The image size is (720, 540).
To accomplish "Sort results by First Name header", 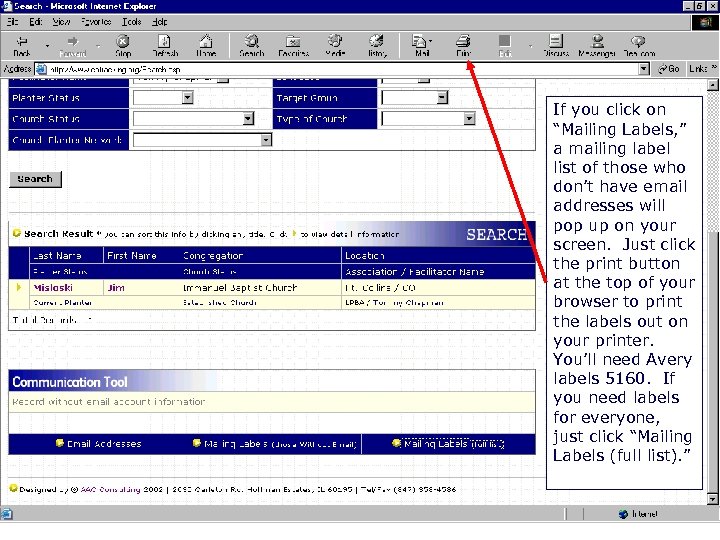I will [132, 255].
